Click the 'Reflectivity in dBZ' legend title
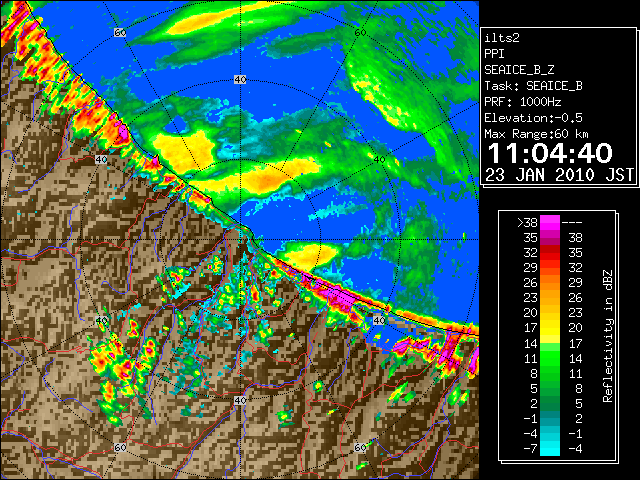 click(608, 336)
